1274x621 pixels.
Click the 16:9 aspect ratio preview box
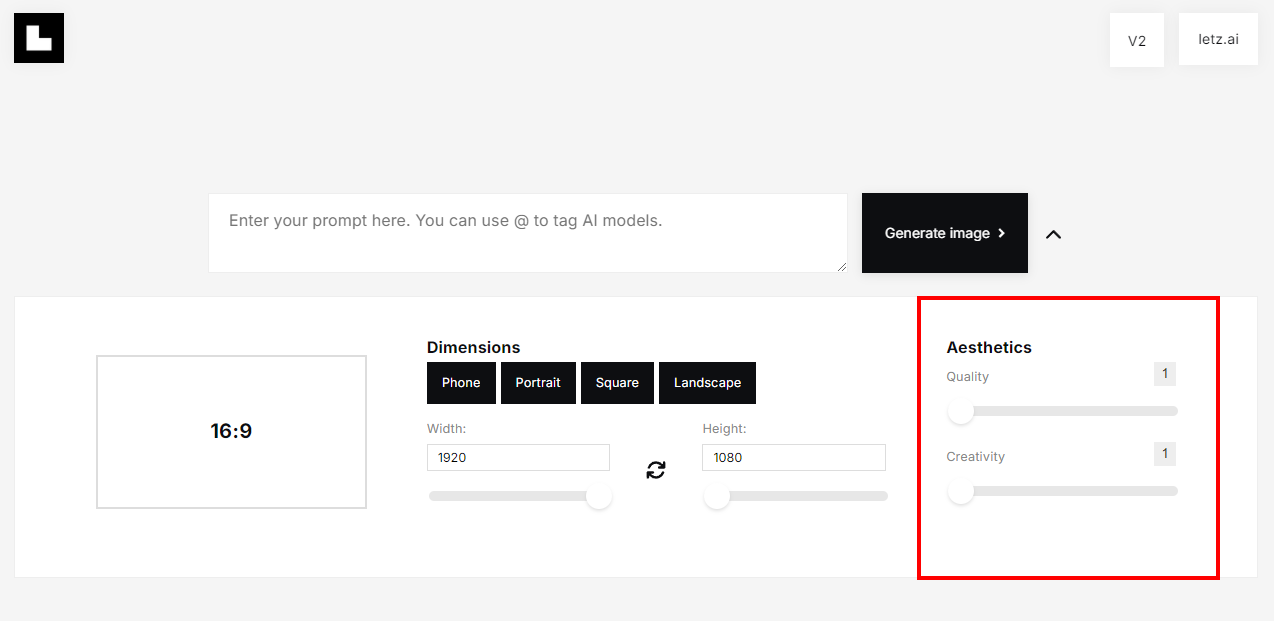tap(231, 432)
